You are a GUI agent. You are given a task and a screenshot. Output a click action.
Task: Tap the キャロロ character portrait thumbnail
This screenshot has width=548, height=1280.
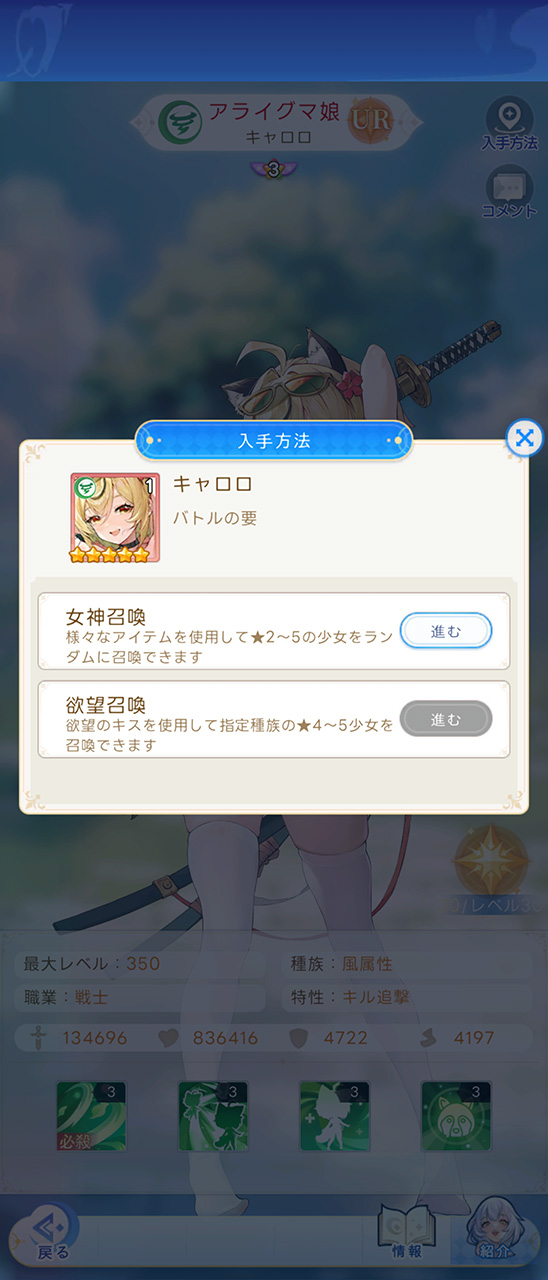[115, 518]
